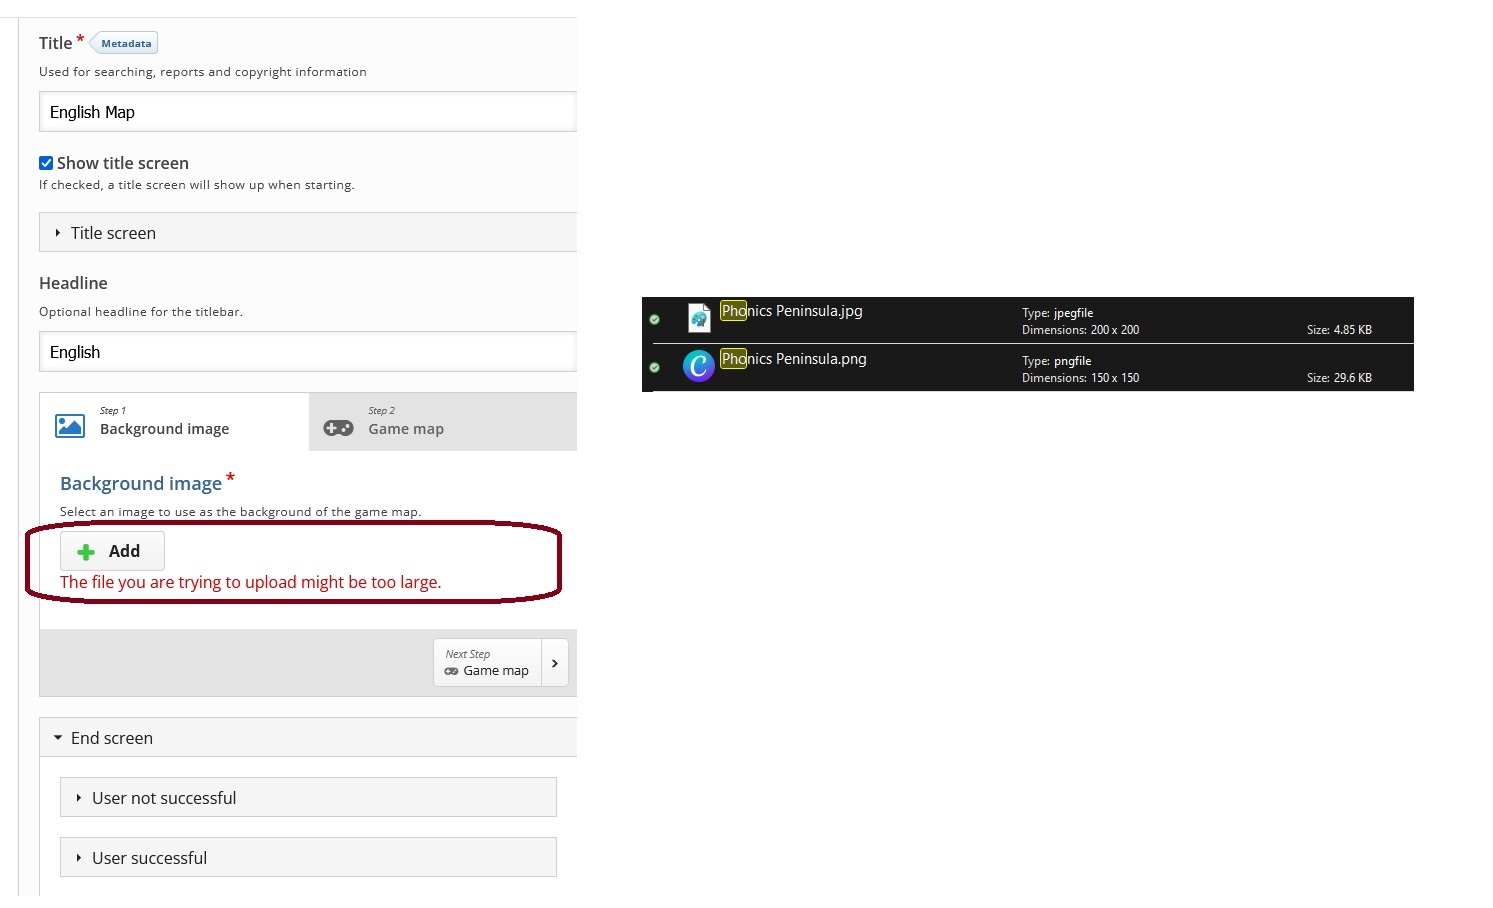Expand the Title screen section
This screenshot has width=1493, height=908.
tap(308, 232)
